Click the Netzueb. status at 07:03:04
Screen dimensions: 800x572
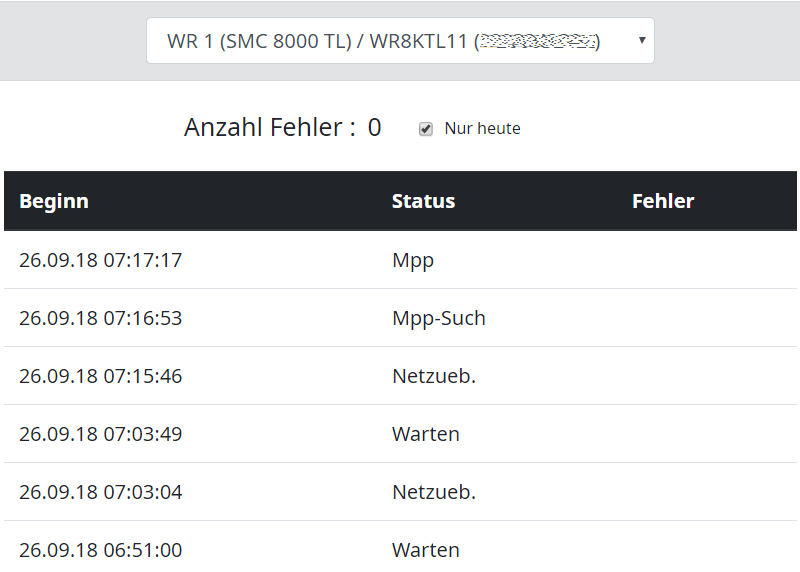pos(433,492)
